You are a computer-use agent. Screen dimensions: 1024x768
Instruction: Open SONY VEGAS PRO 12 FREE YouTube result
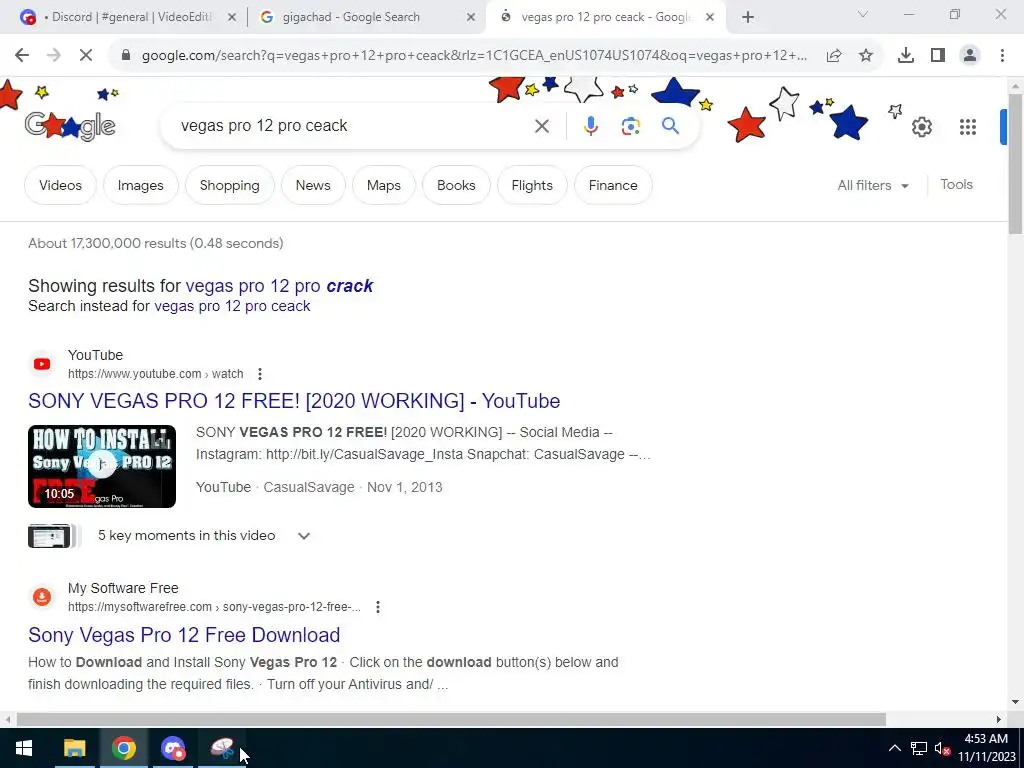pyautogui.click(x=294, y=401)
